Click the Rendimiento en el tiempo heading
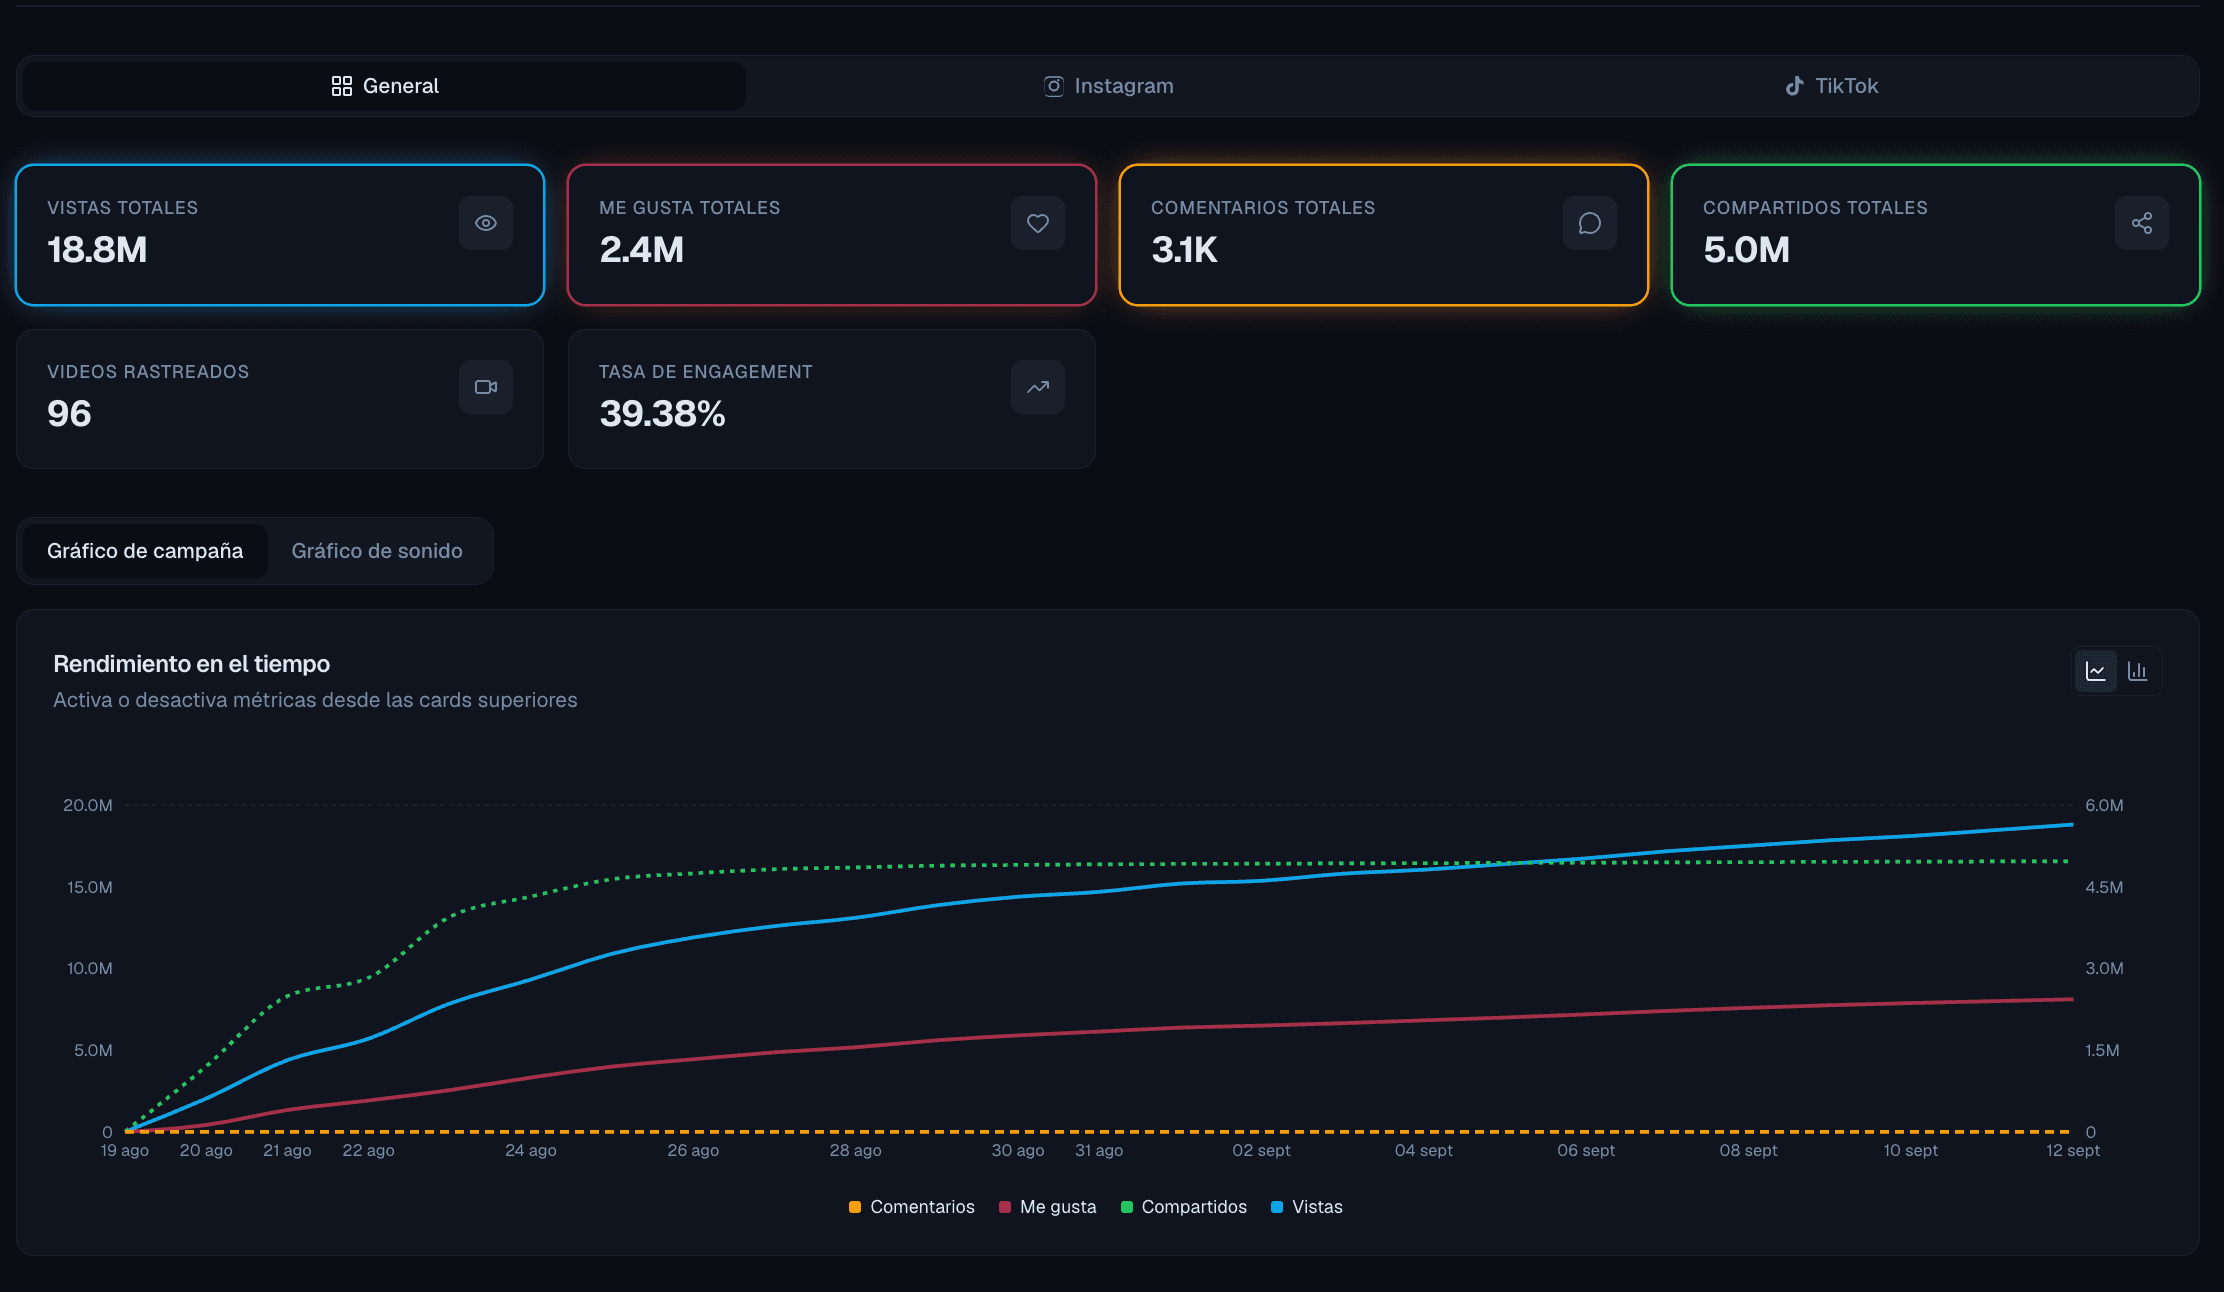Image resolution: width=2224 pixels, height=1292 pixels. click(x=191, y=664)
